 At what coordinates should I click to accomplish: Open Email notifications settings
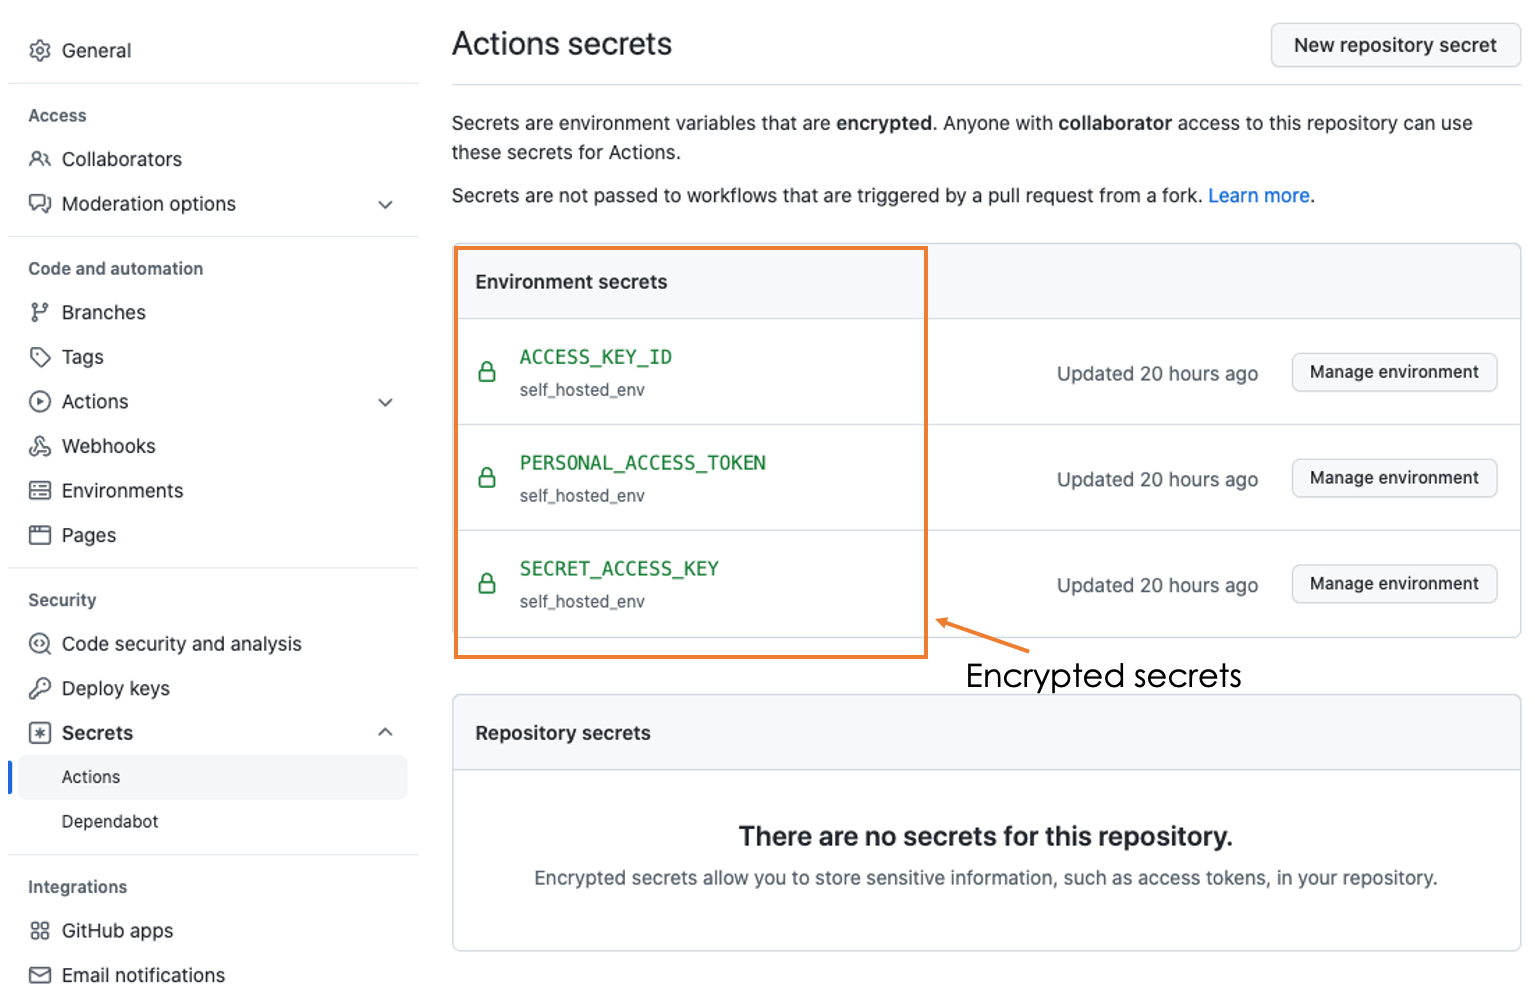pos(143,975)
